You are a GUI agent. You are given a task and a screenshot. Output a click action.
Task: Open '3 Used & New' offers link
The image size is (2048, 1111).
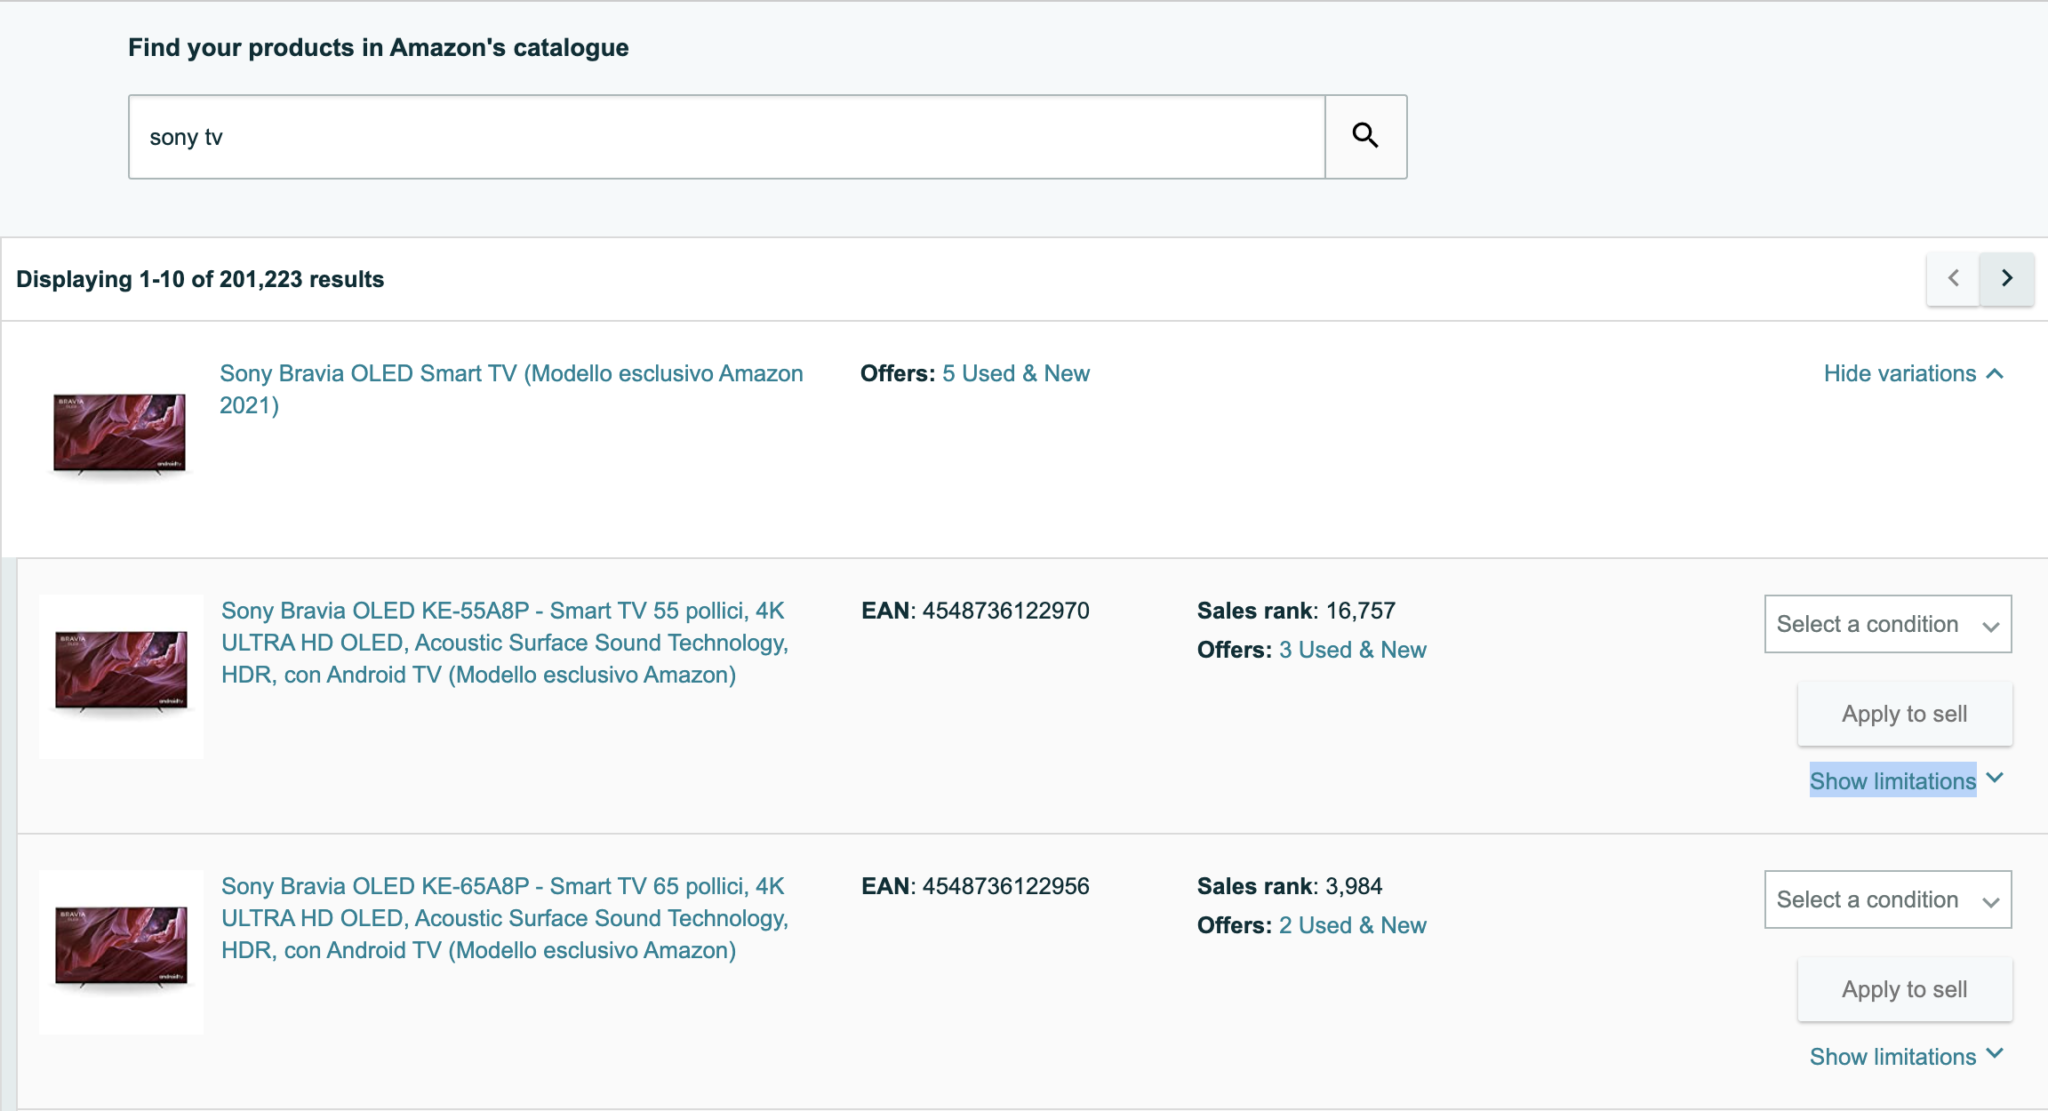[x=1353, y=650]
